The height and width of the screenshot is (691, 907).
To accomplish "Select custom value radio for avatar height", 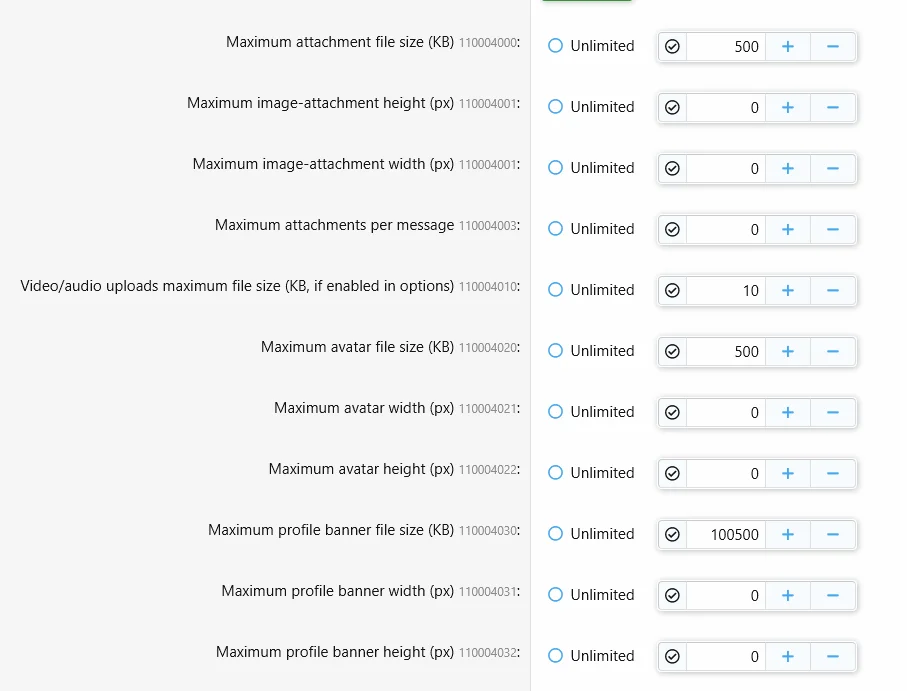I will [672, 473].
